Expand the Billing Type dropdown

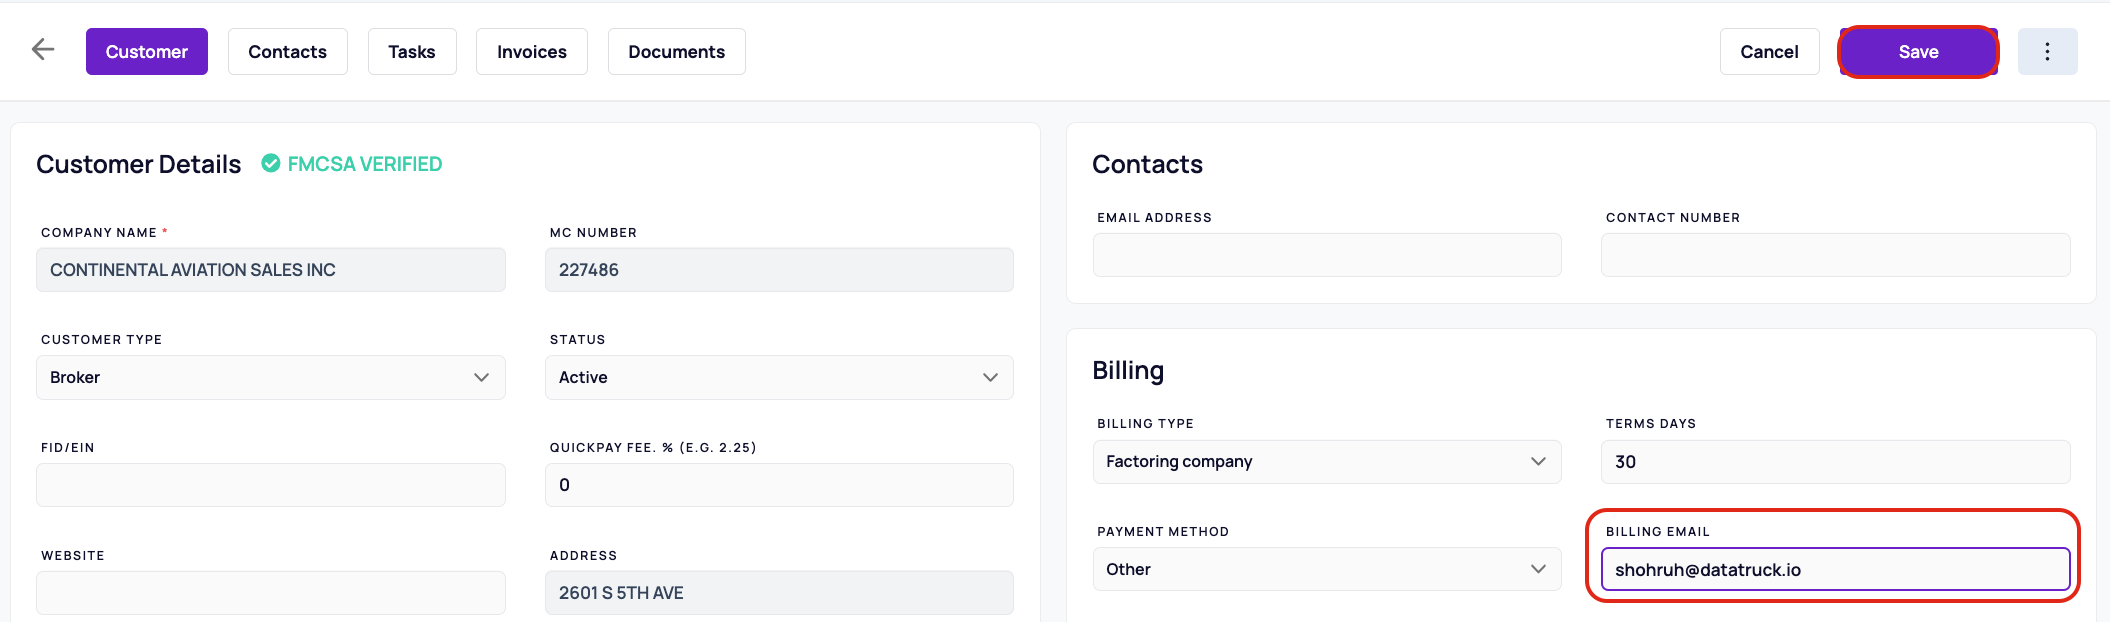(x=1327, y=461)
